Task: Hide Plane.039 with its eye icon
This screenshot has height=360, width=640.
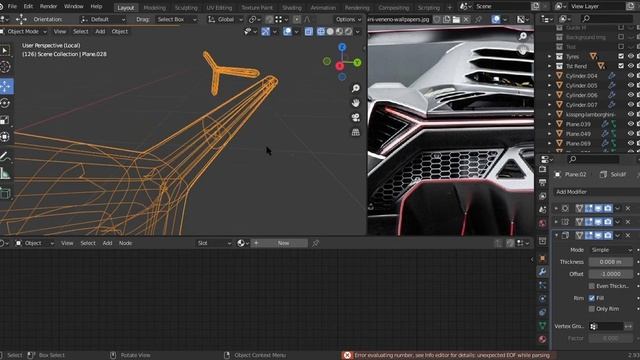Action: [631, 124]
